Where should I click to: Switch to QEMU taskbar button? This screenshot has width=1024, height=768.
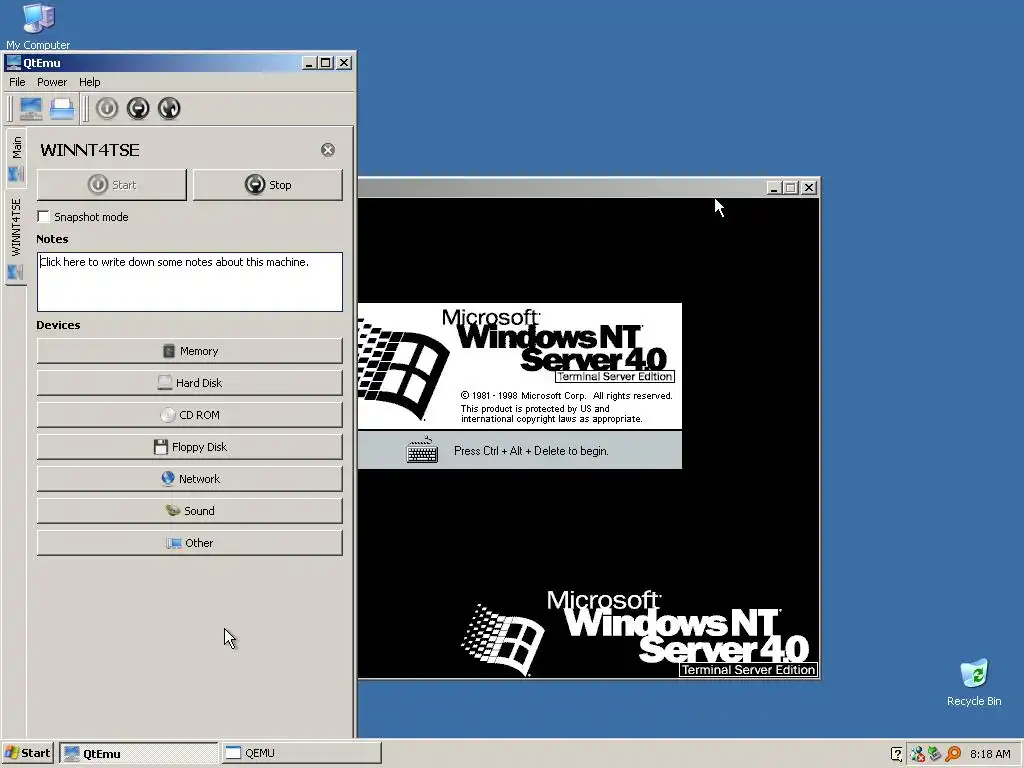click(x=301, y=753)
